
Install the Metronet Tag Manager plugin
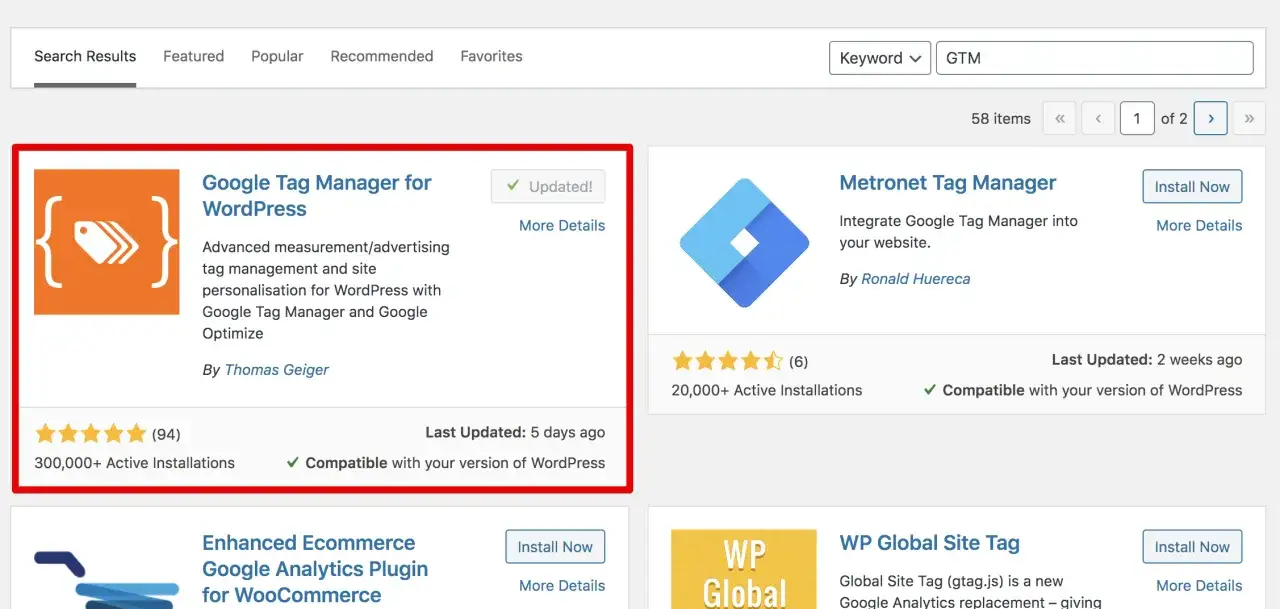pyautogui.click(x=1192, y=186)
